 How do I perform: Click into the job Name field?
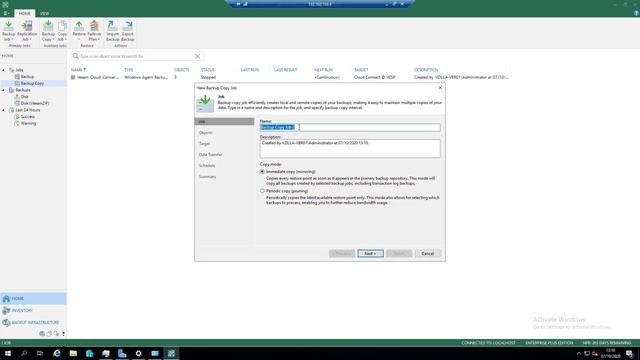click(x=350, y=127)
